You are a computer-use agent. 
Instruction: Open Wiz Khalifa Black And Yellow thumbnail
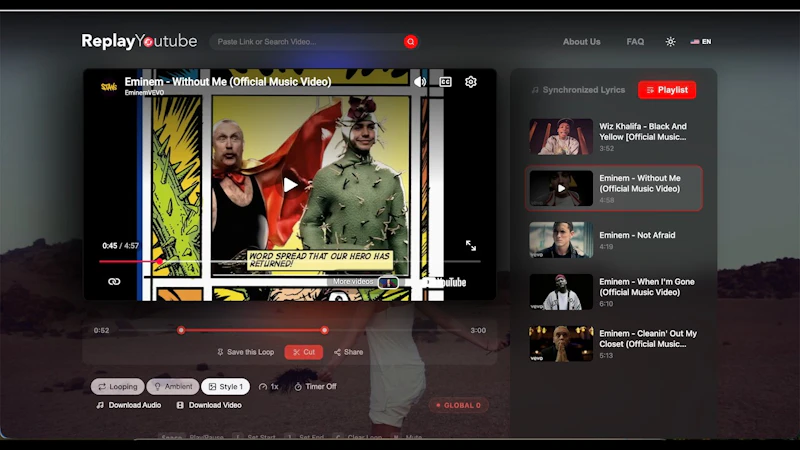tap(561, 137)
